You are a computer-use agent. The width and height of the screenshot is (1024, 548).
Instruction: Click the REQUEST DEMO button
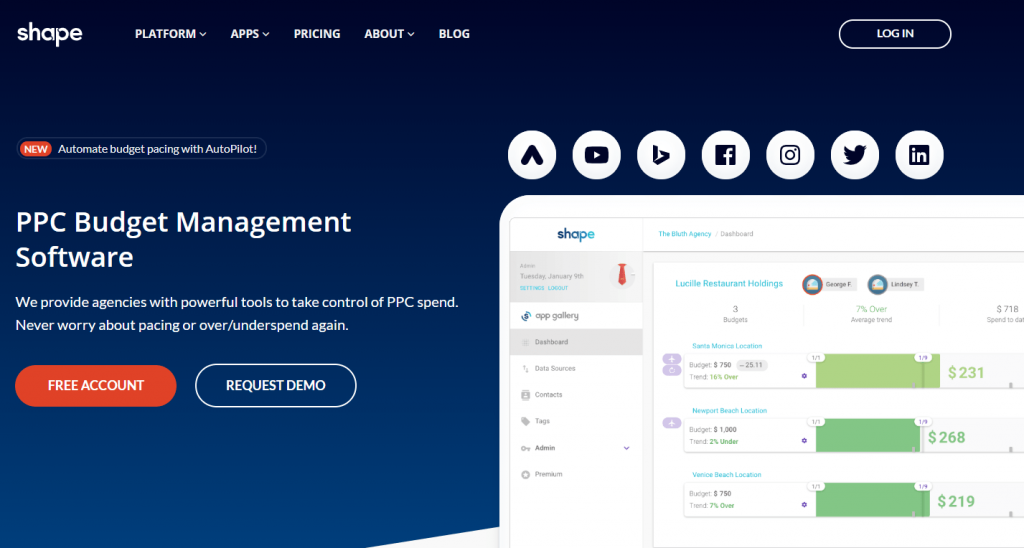tap(276, 385)
